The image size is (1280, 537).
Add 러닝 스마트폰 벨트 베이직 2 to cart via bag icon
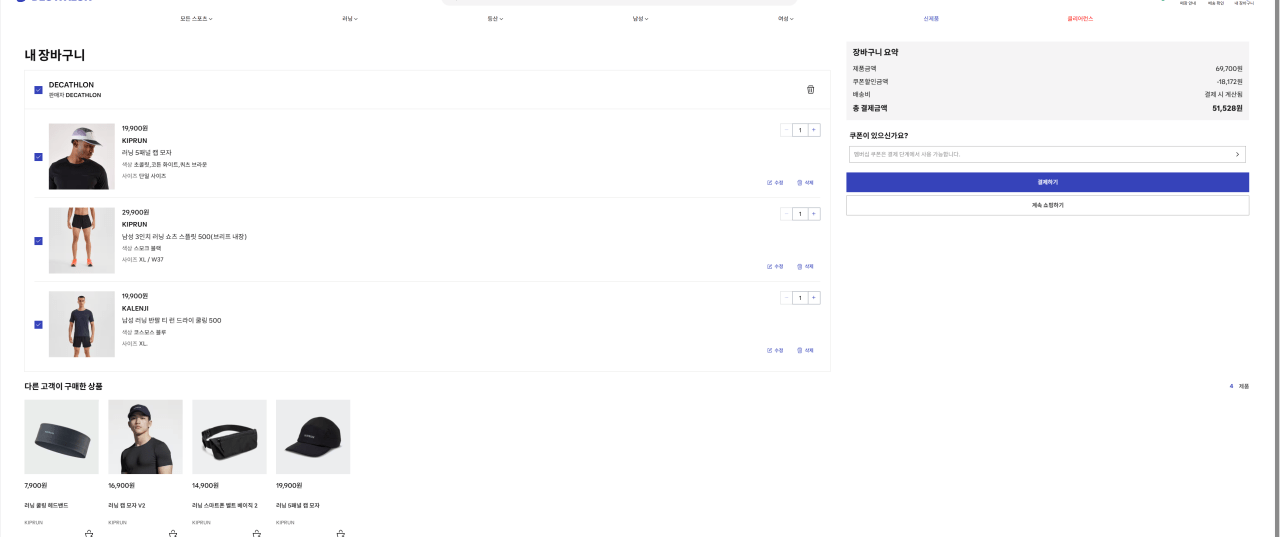(257, 533)
